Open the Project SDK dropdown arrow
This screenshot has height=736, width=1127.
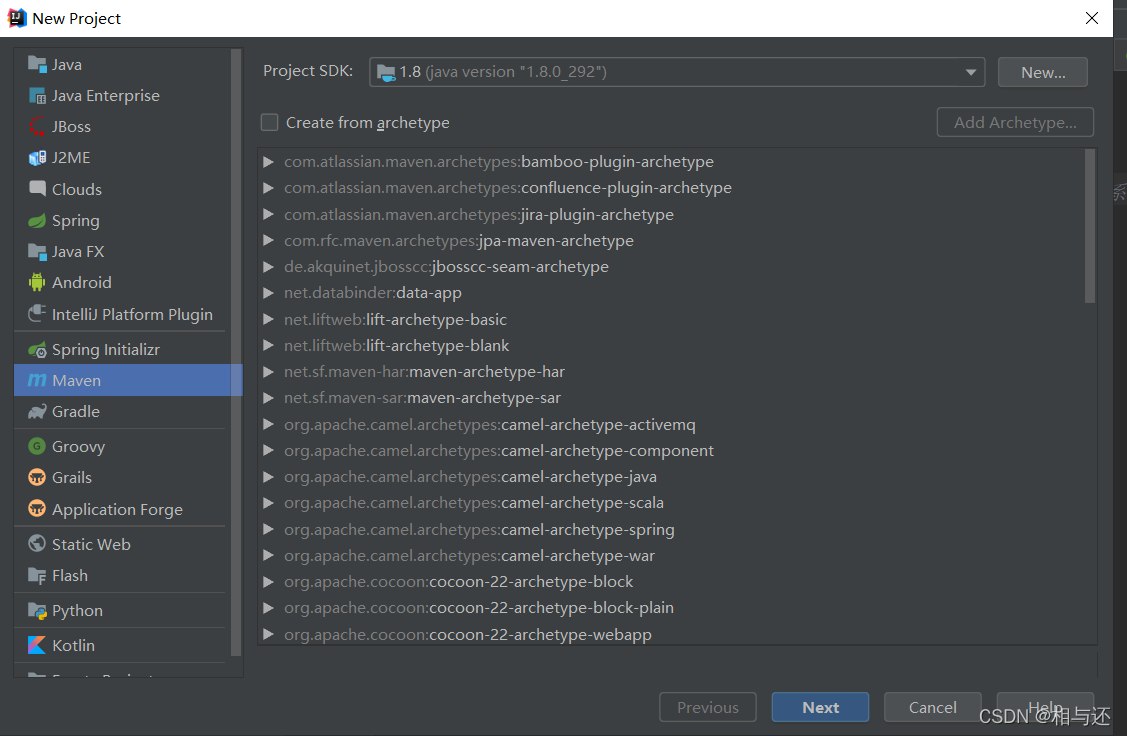click(x=970, y=72)
